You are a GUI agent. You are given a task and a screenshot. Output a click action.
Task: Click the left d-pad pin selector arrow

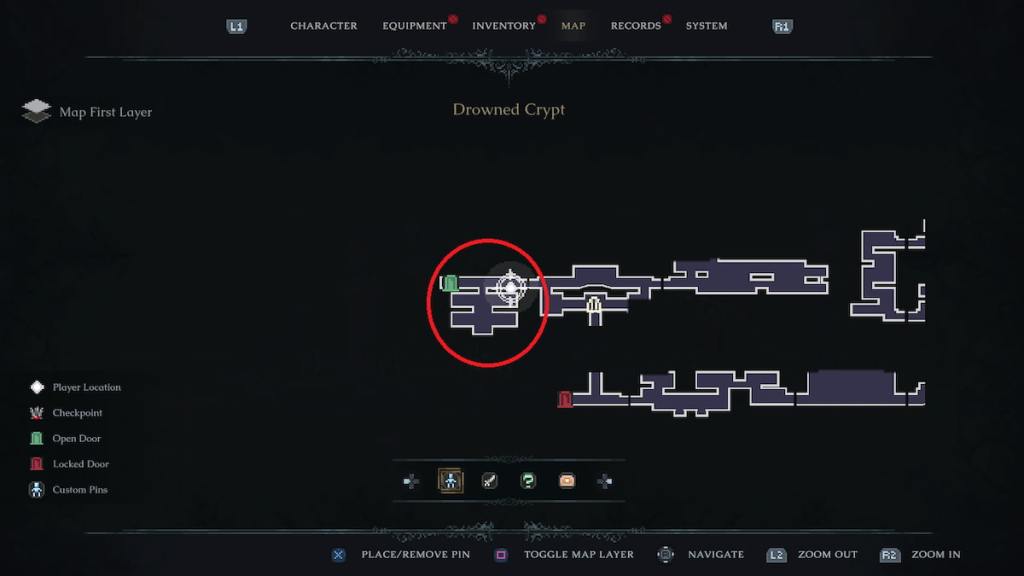pos(411,482)
